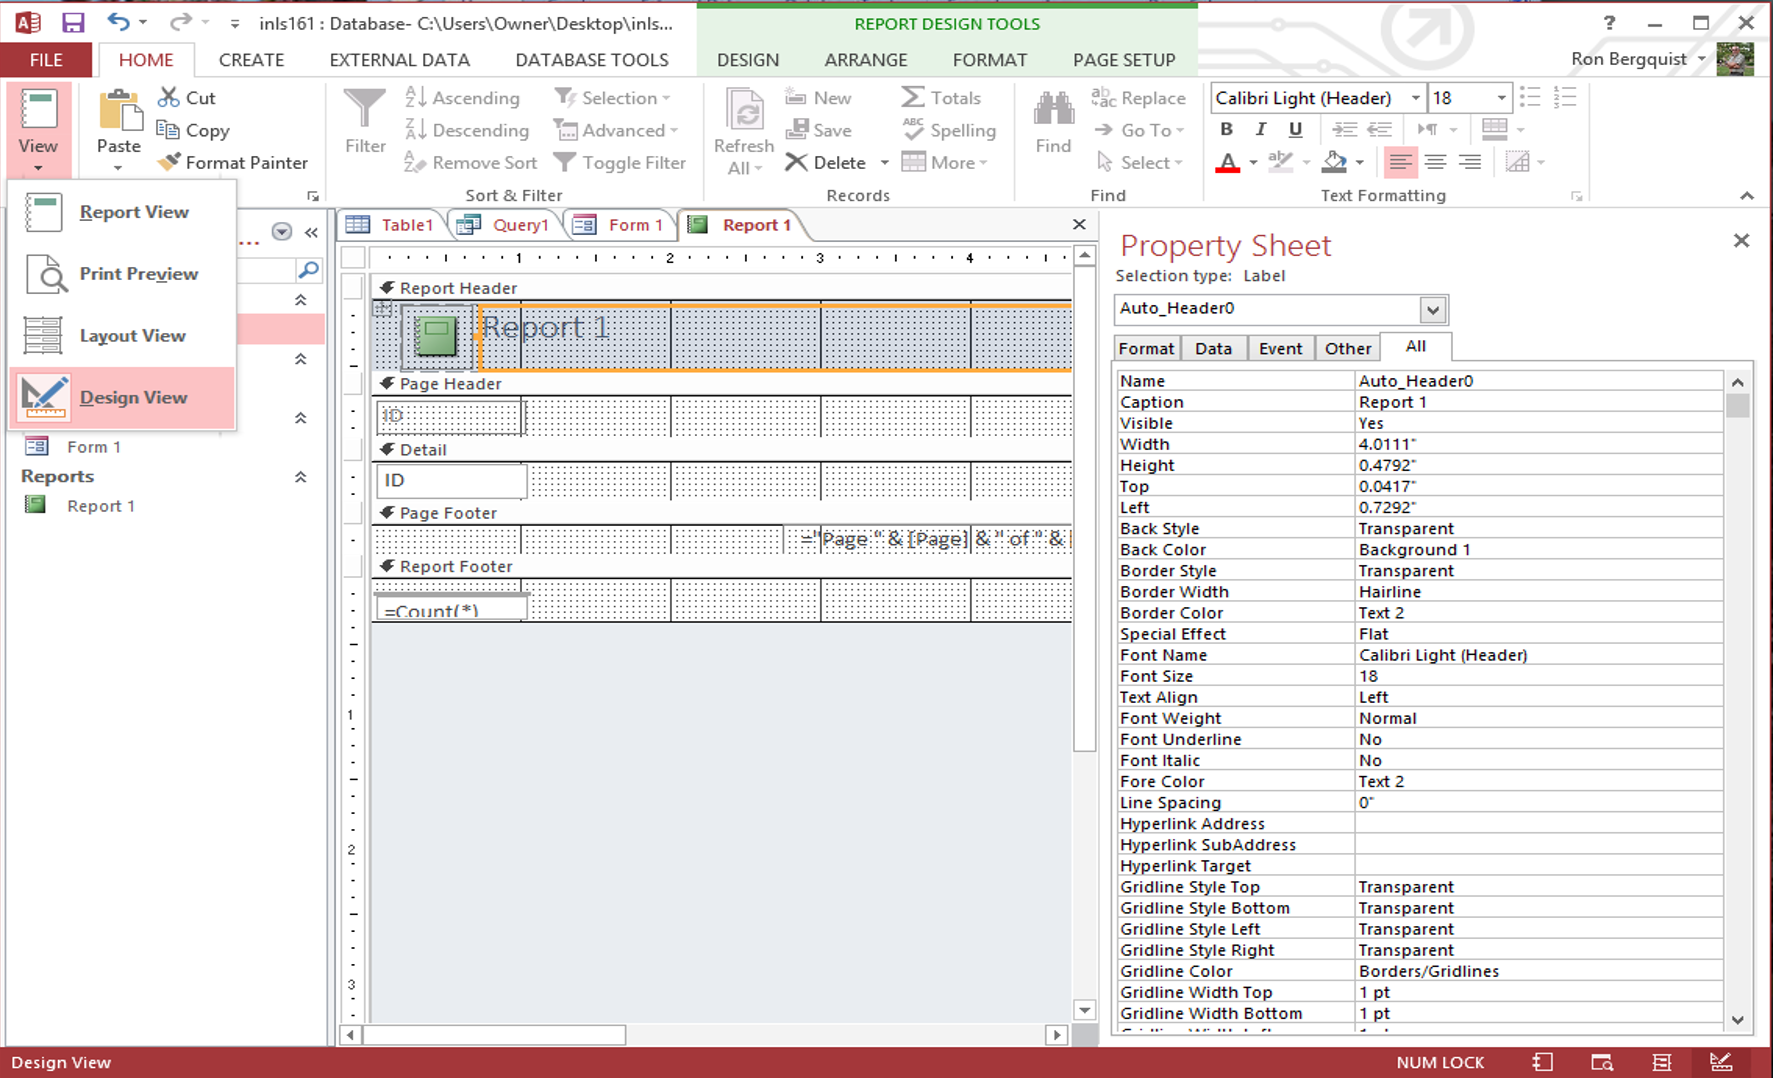Click the Toggle Filter button

(x=621, y=162)
